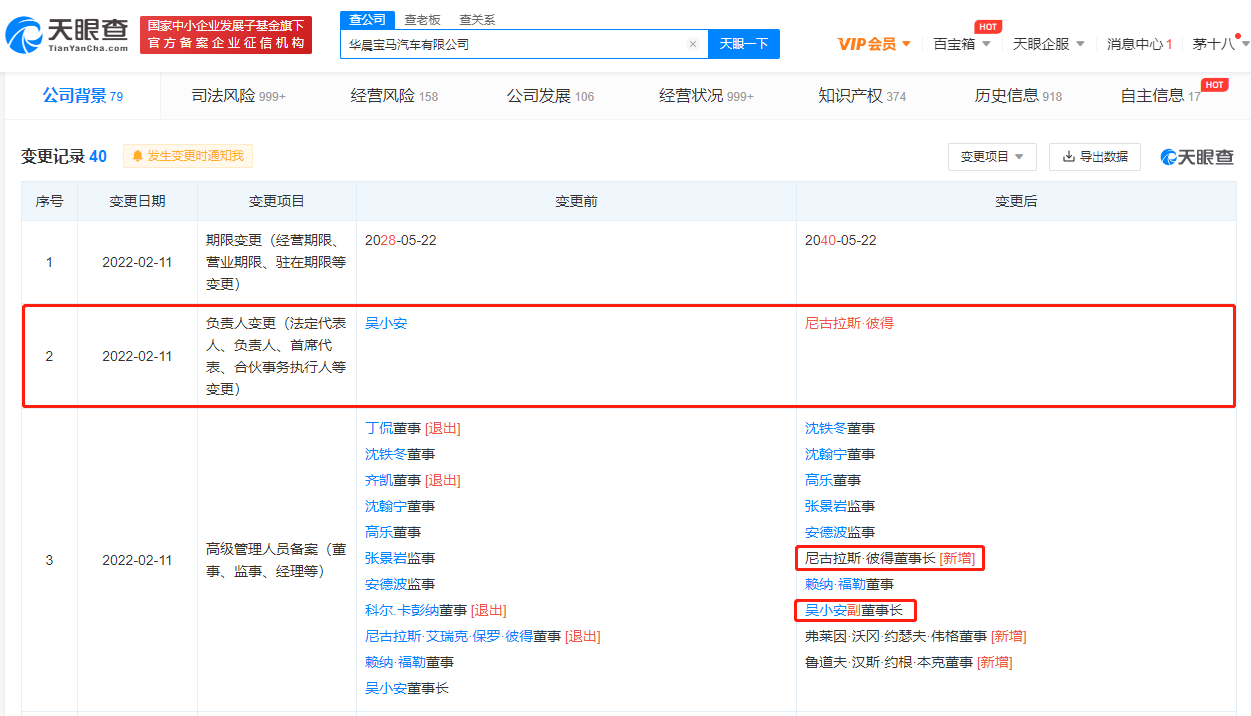This screenshot has width=1251, height=716.
Task: Click 沈铁冬 in the 变更前 column
Action: [386, 454]
